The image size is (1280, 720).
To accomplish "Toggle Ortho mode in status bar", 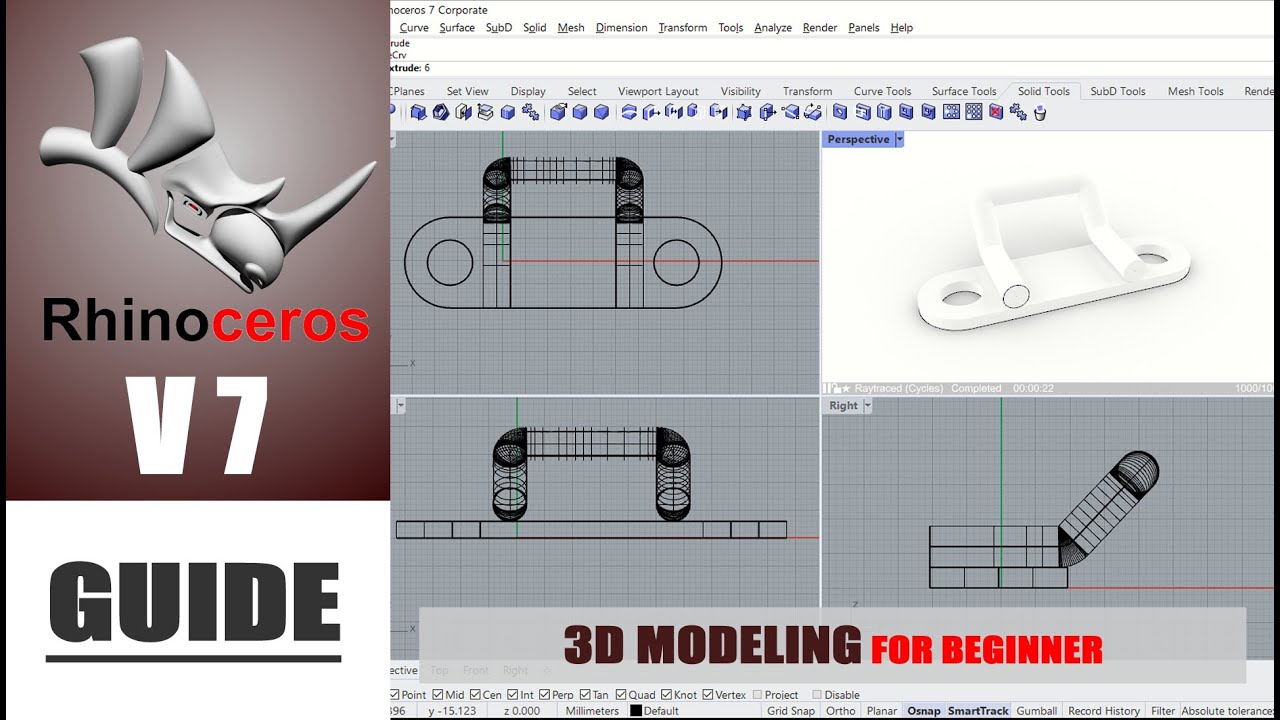I will tap(841, 711).
